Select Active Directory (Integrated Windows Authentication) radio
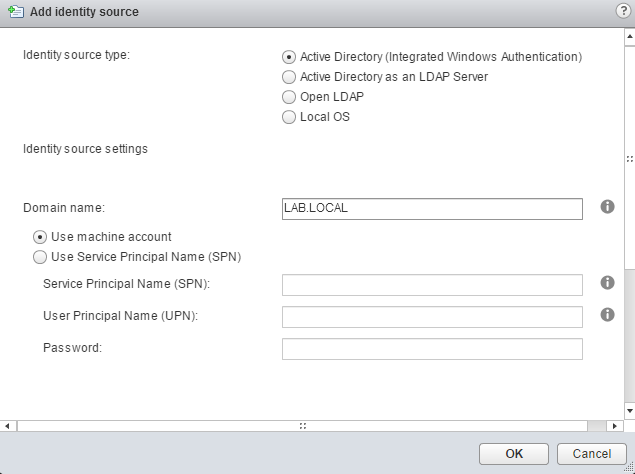Viewport: 635px width, 474px height. (290, 57)
